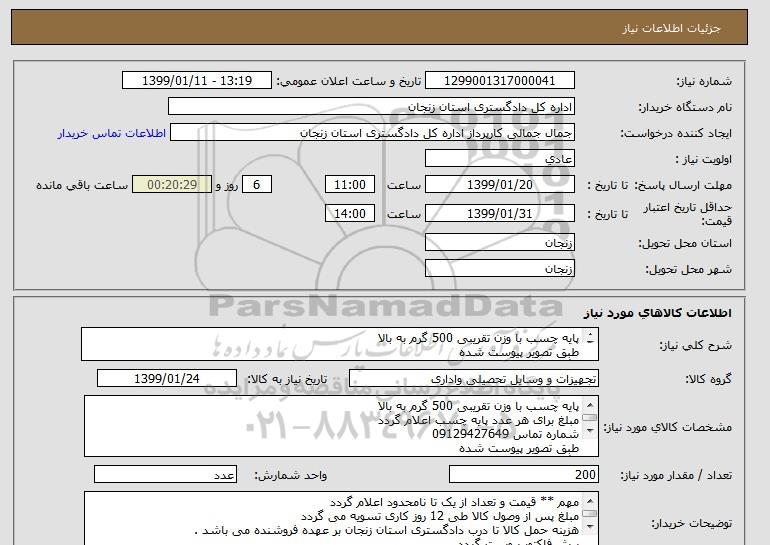Click the label تاریخ و ساعت اعلان عمومی
Screen dimensions: 770x545
(x=349, y=82)
